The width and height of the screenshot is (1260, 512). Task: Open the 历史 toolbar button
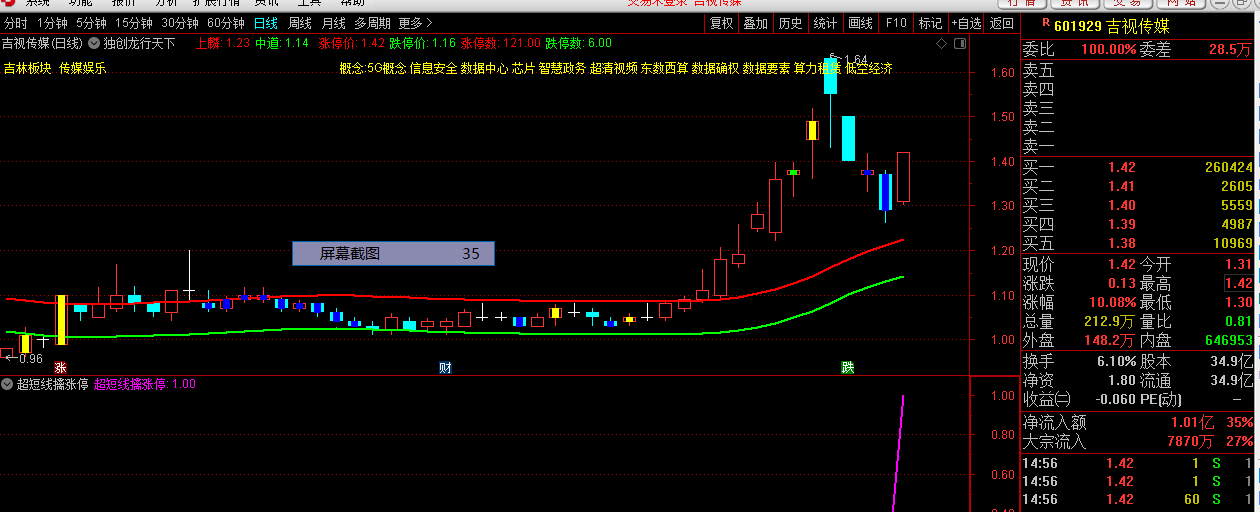[790, 23]
